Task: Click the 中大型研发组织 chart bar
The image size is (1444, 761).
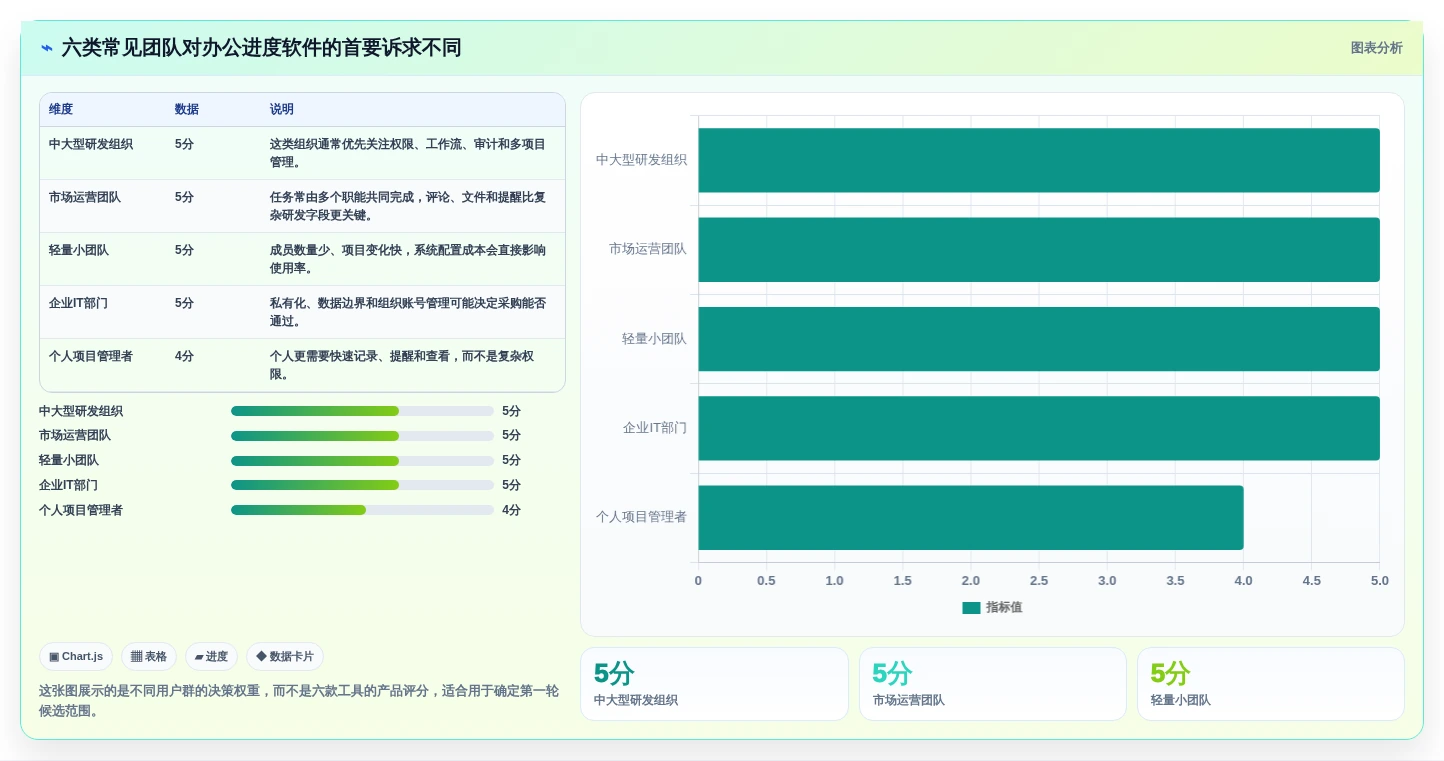Action: click(x=1039, y=160)
